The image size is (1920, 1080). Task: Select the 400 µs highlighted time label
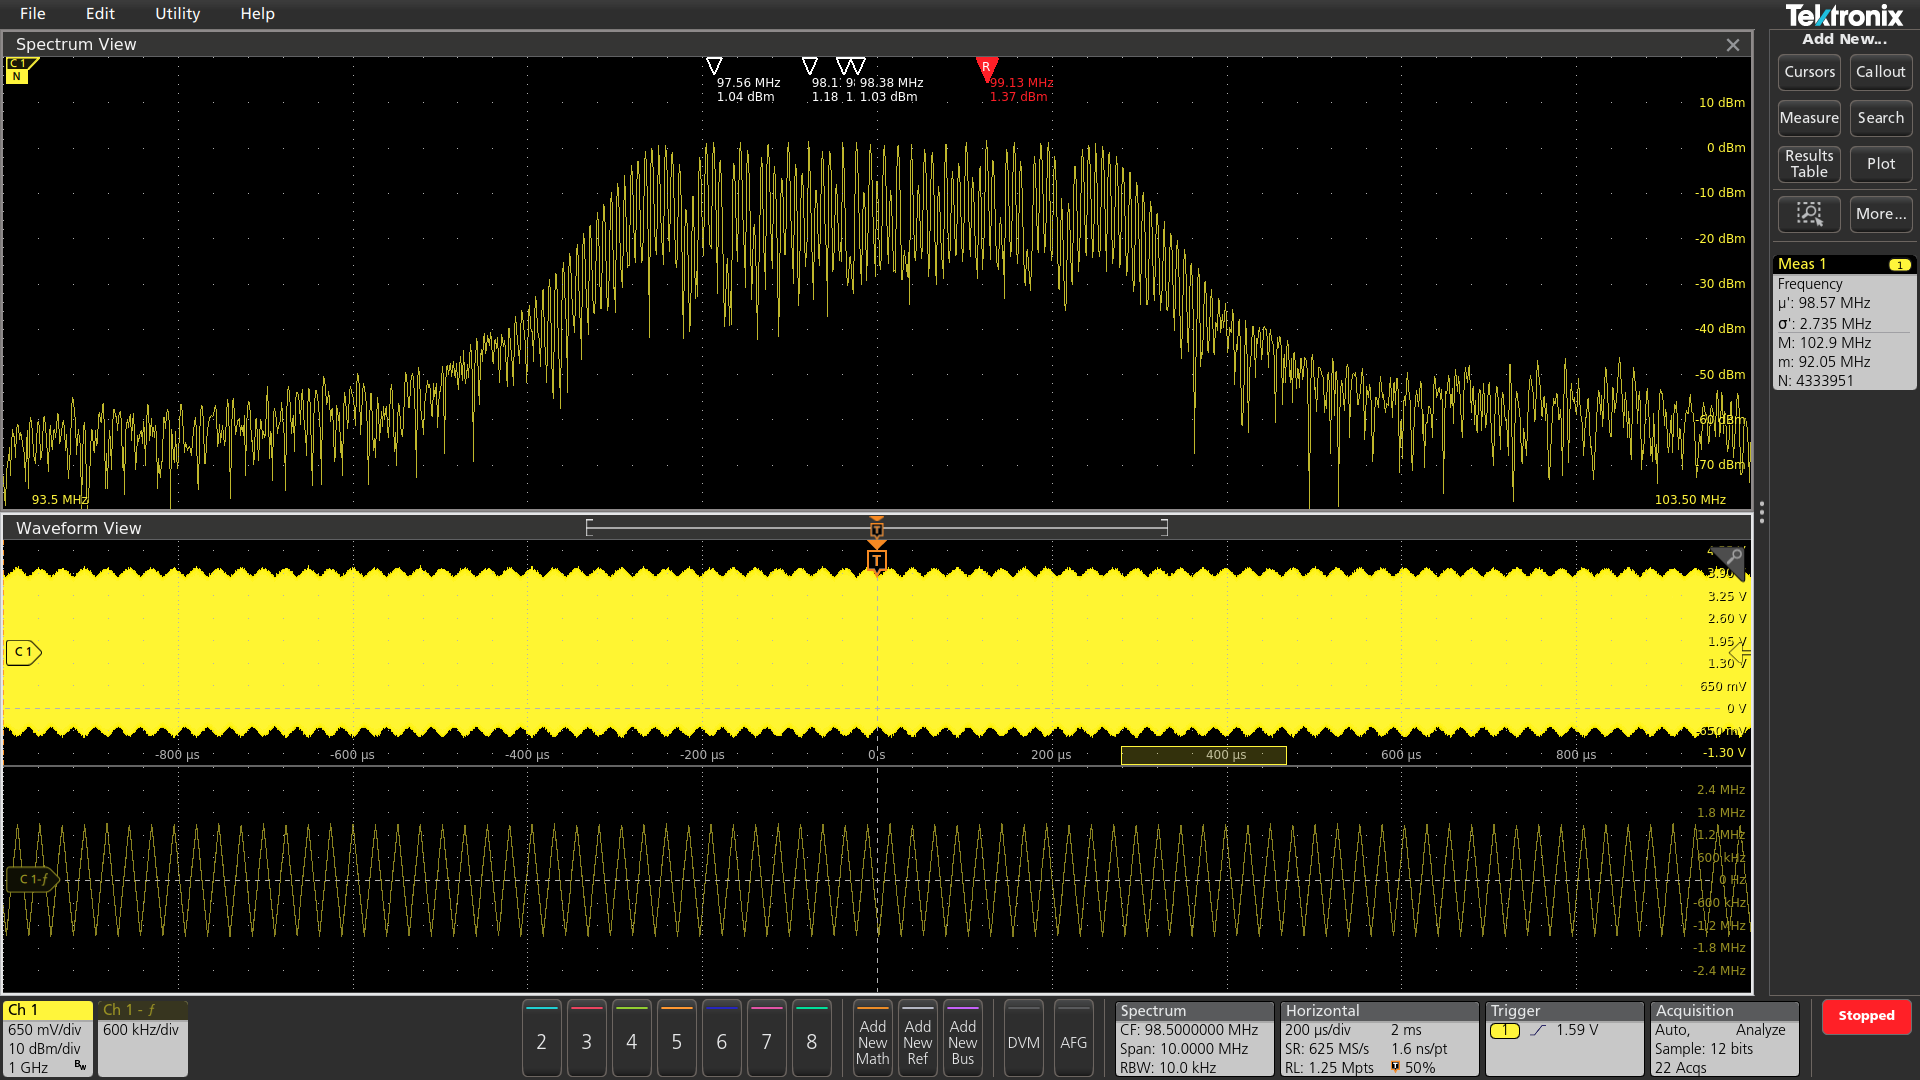click(x=1204, y=755)
